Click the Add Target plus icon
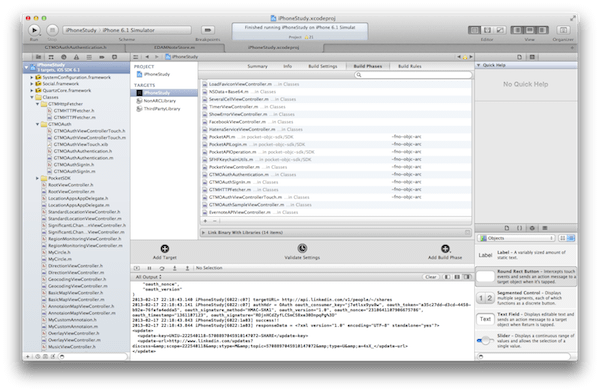Viewport: 600px width, 392px height. coord(165,249)
